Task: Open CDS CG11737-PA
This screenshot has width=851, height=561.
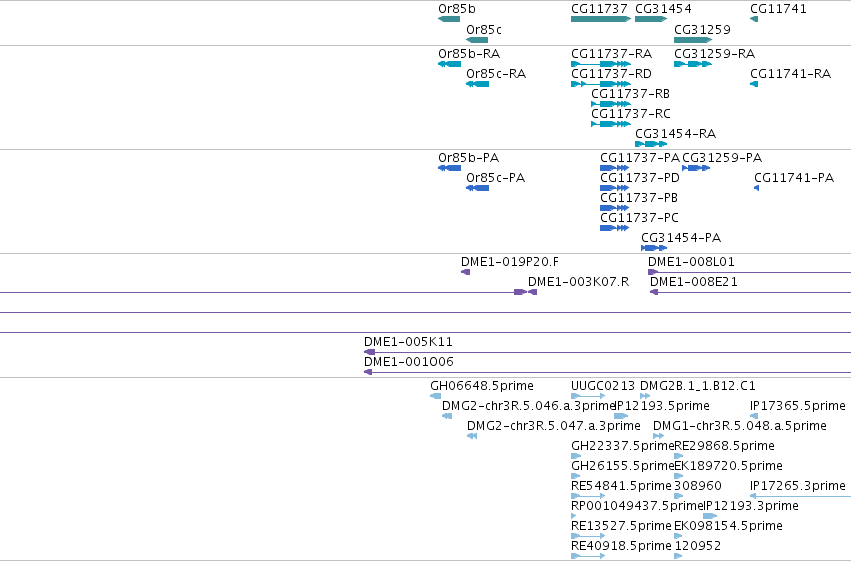Action: tap(640, 158)
